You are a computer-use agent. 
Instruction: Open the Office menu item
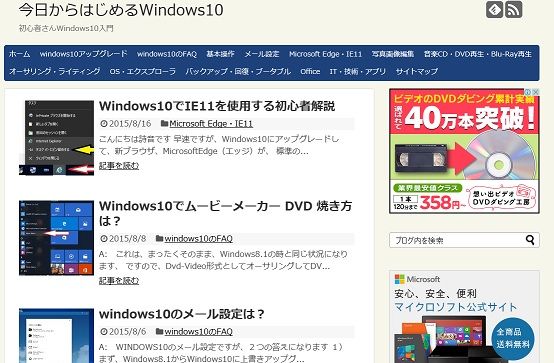pyautogui.click(x=310, y=71)
